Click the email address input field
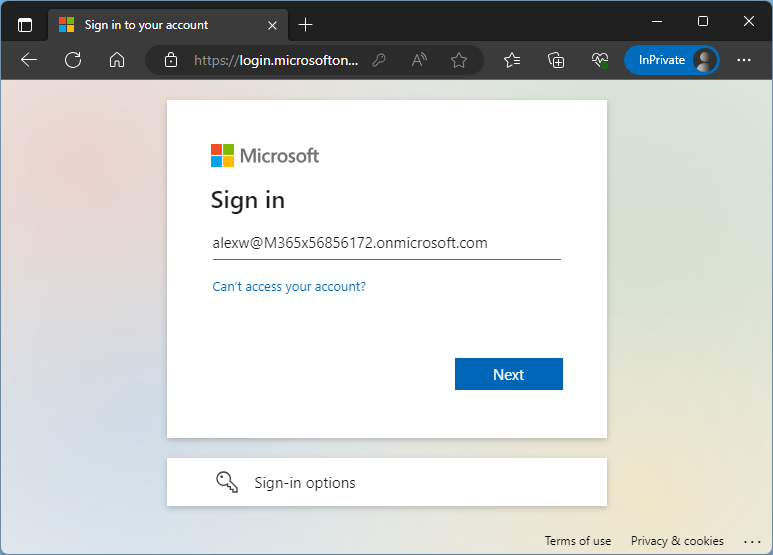 (x=386, y=243)
